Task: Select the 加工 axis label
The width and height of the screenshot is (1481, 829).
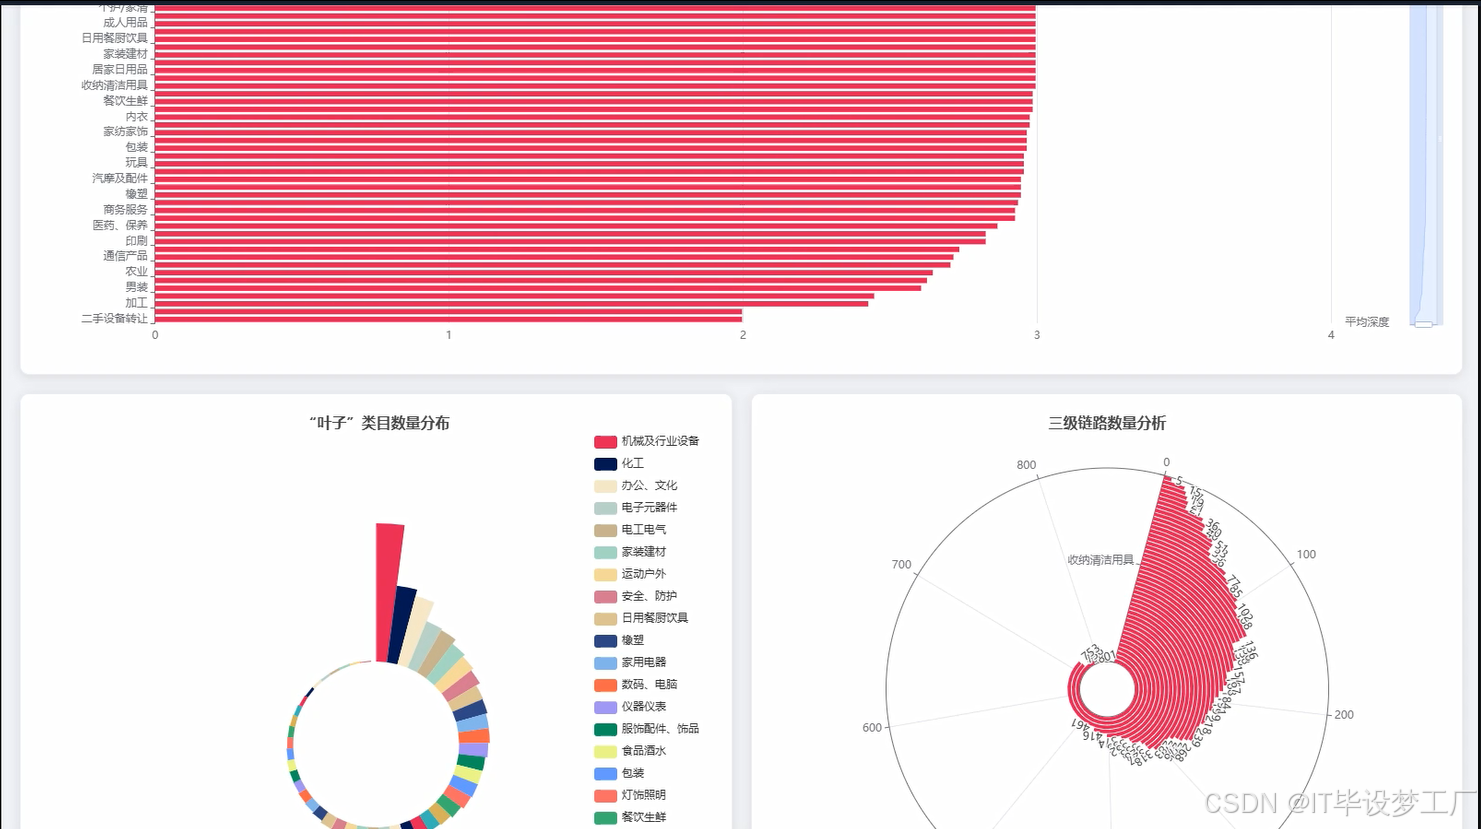Action: (136, 303)
